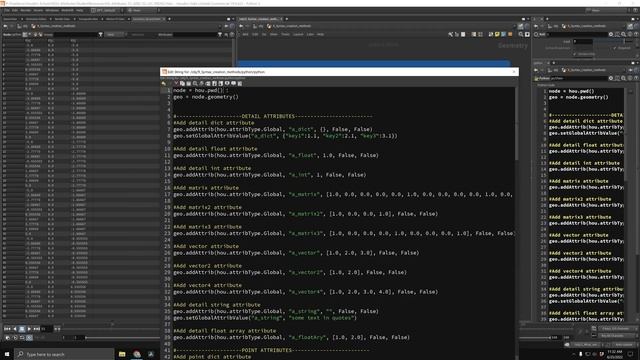640x360 pixels.
Task: Open the Main radial menu dropdown
Action: [x=143, y=10]
